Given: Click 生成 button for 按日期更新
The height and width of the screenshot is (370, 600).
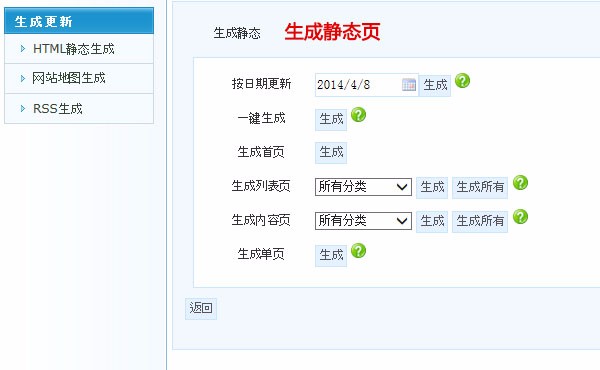Looking at the screenshot, I should point(435,85).
